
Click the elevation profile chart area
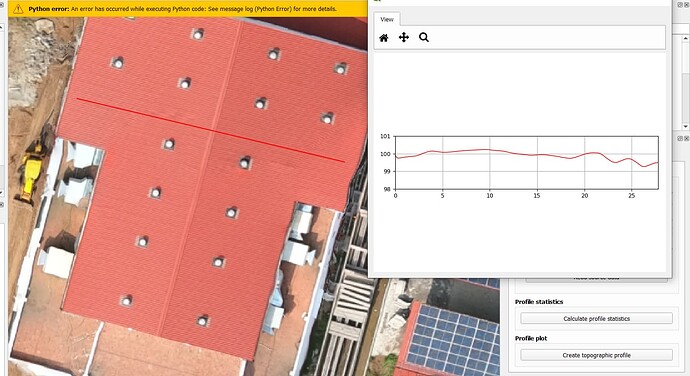pos(527,163)
